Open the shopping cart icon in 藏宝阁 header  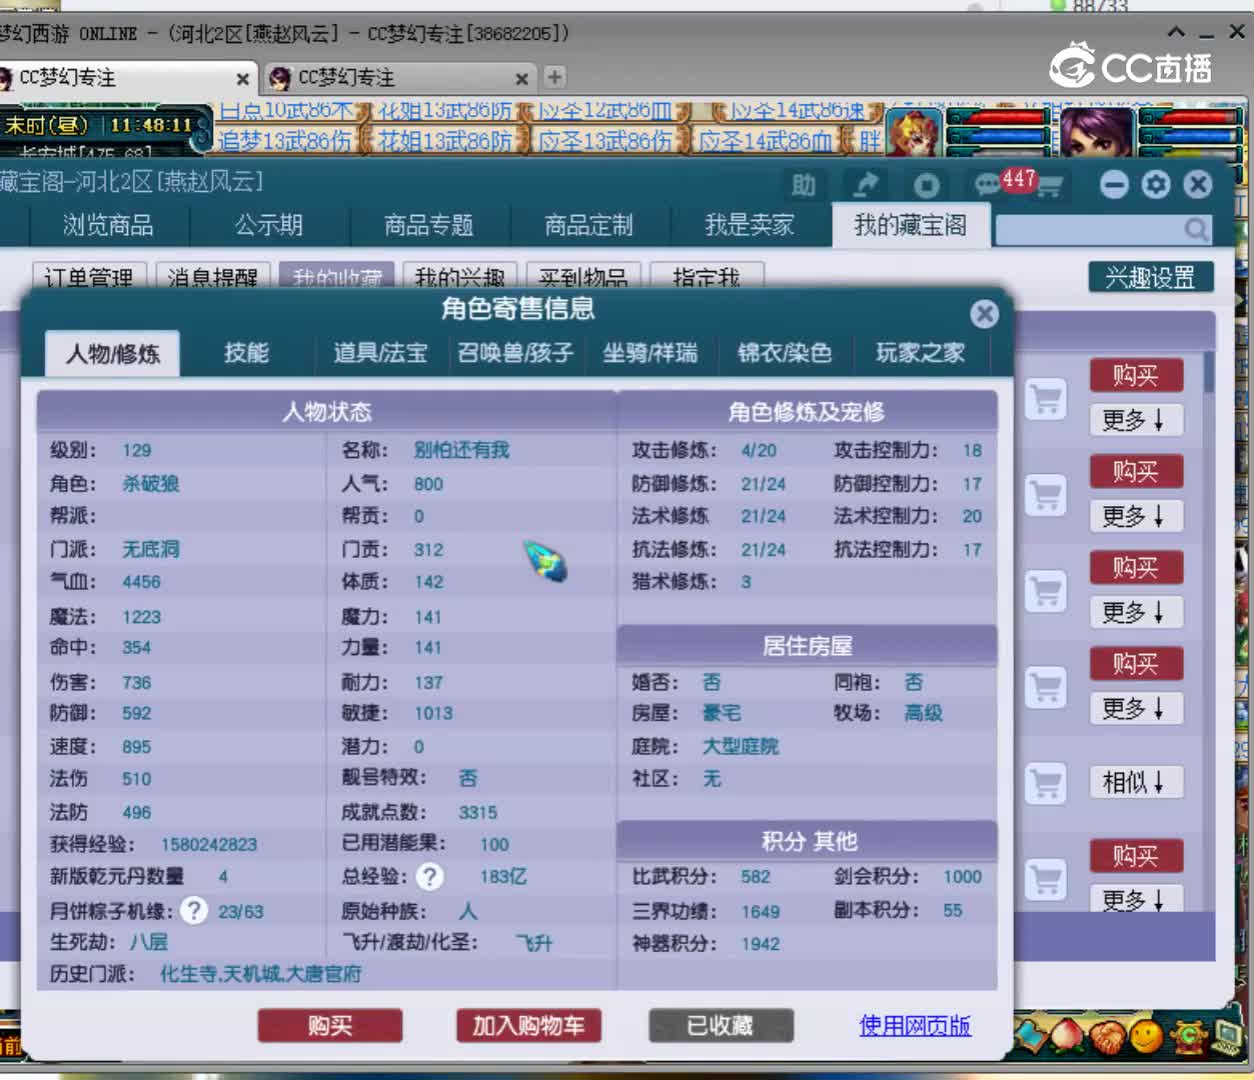[x=1048, y=188]
